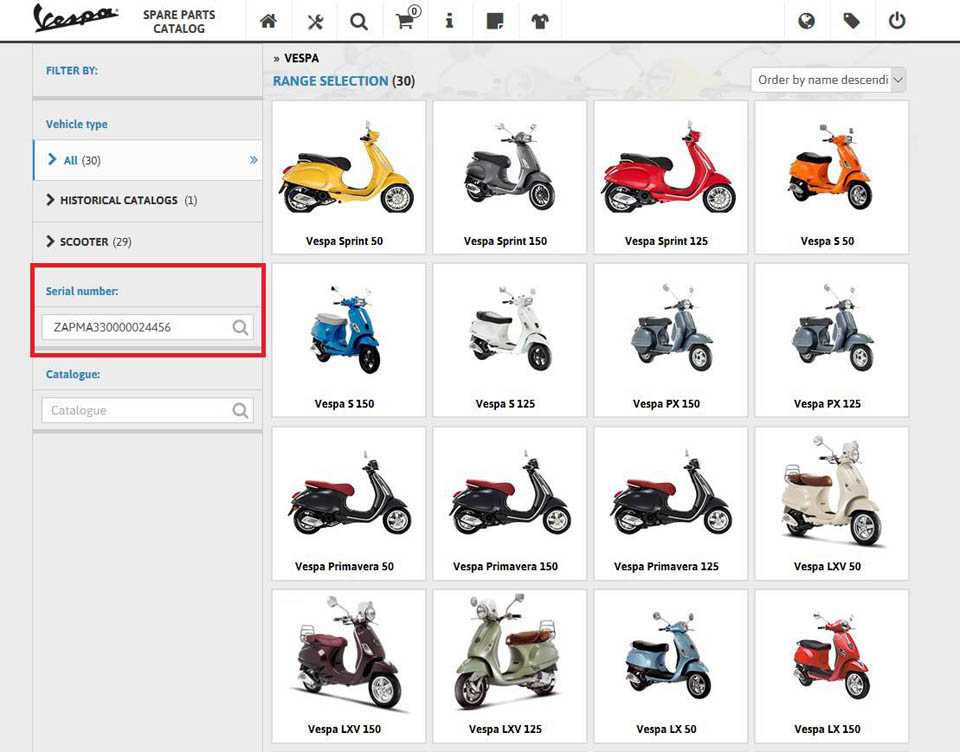This screenshot has width=960, height=752.
Task: Open Vespa Primavera 50 model
Action: 348,503
